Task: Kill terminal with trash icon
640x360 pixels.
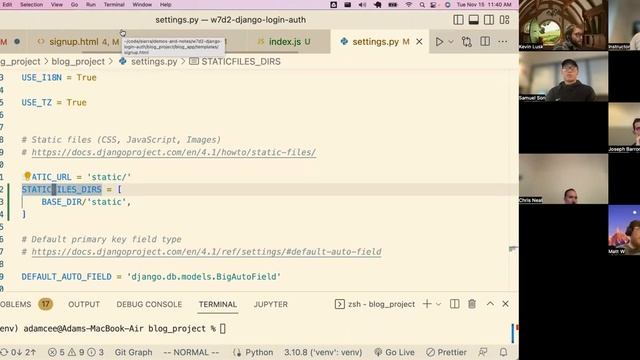Action: (x=472, y=304)
